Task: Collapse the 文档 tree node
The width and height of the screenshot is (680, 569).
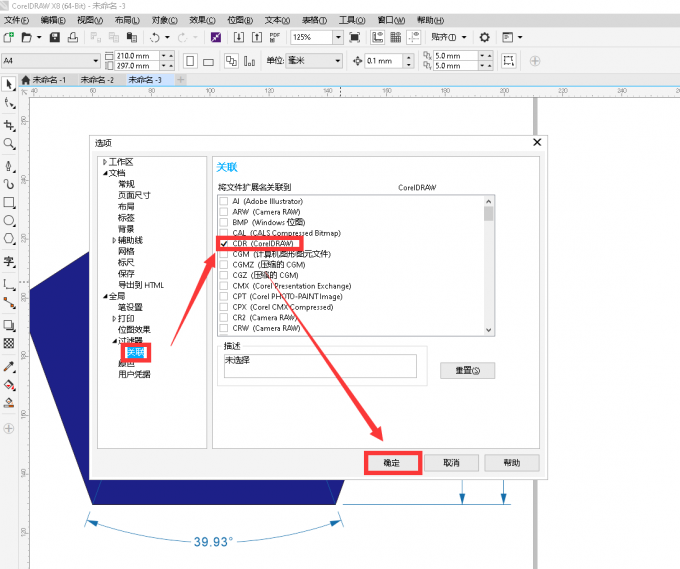Action: 105,173
